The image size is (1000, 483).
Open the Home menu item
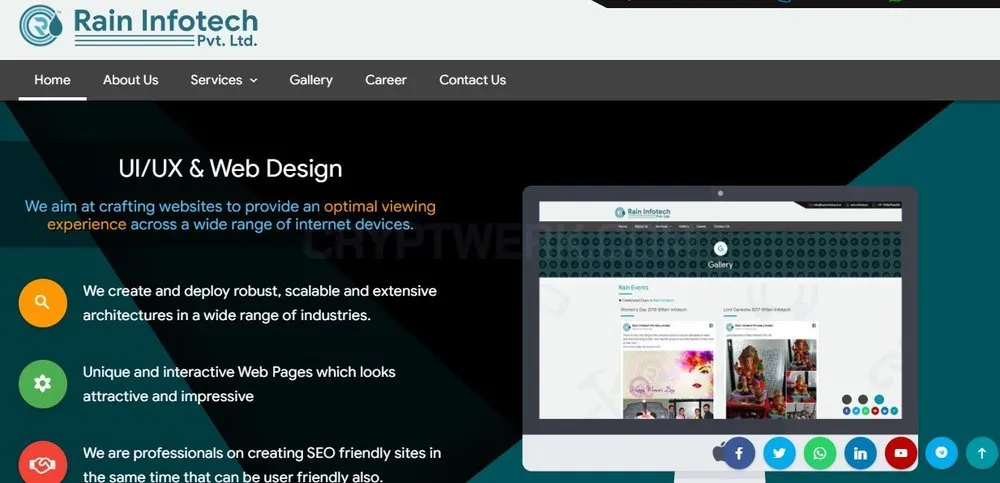[52, 80]
